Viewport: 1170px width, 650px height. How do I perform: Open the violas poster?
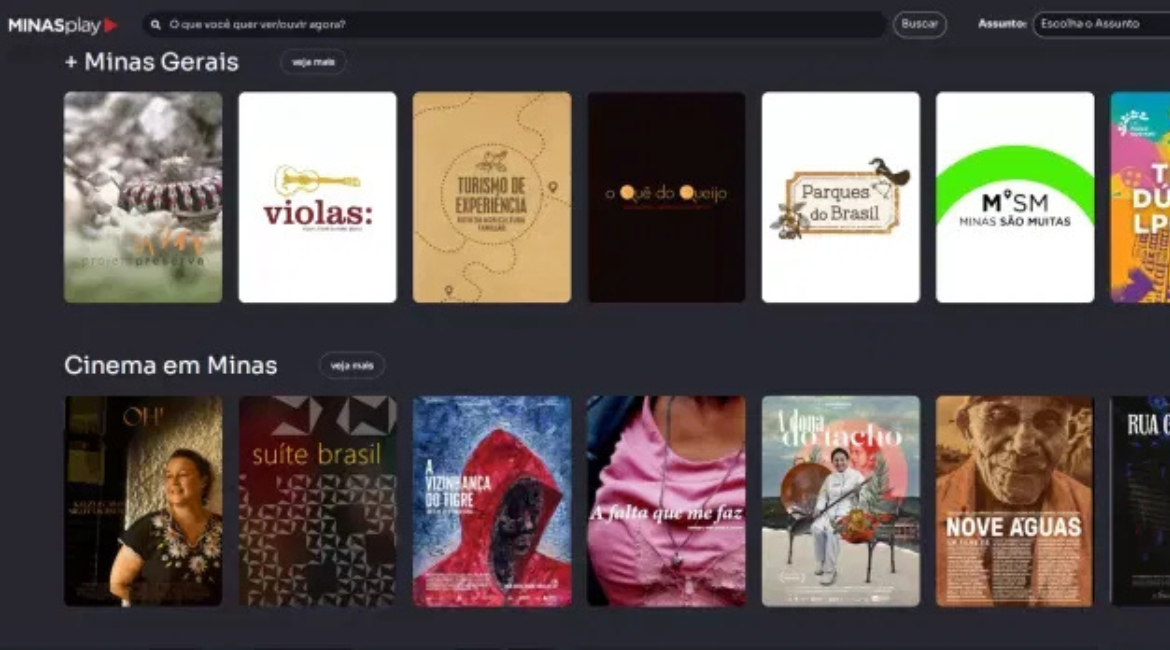pyautogui.click(x=317, y=197)
